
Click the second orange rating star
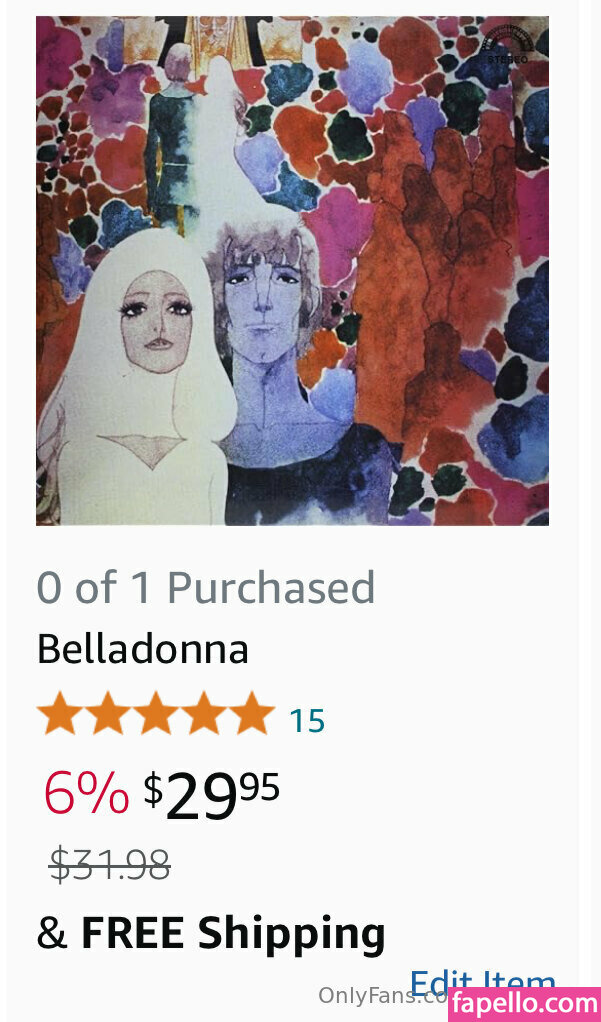click(x=107, y=714)
